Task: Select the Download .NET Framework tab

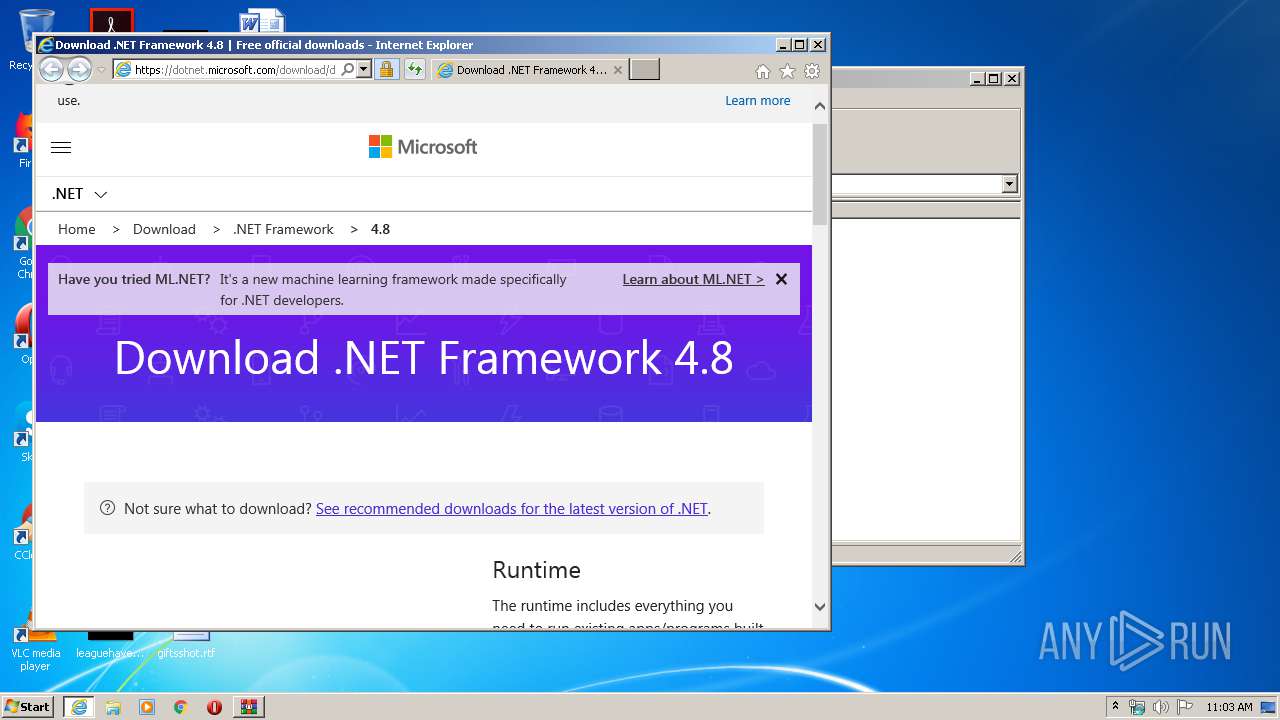Action: [x=530, y=70]
